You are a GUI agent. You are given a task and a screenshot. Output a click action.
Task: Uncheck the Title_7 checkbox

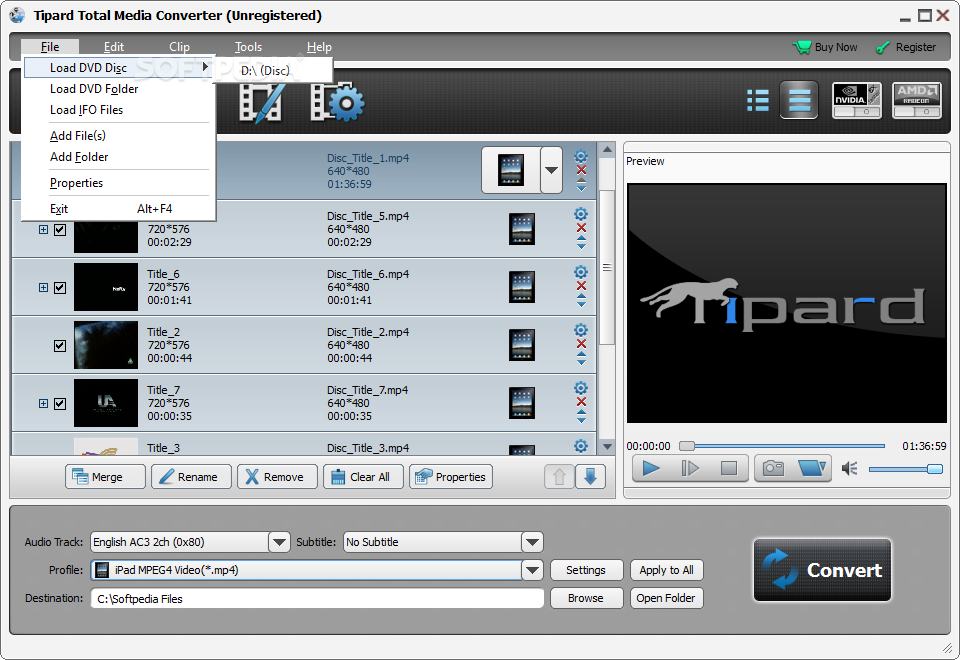(60, 403)
